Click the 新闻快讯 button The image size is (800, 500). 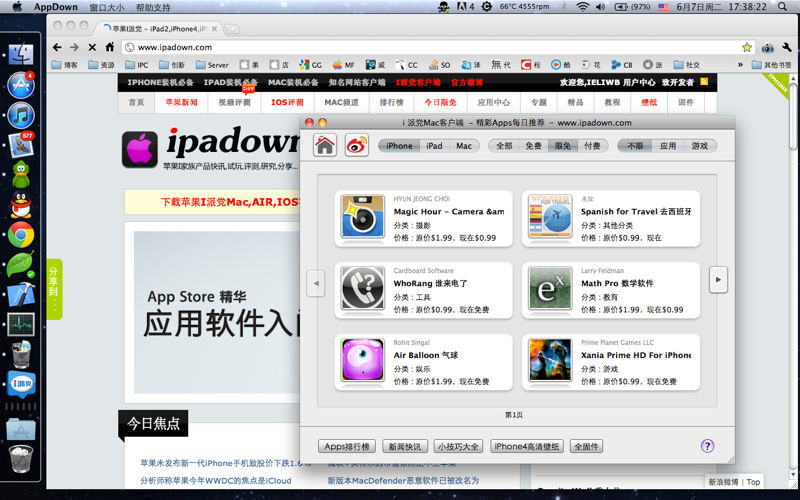tap(405, 446)
